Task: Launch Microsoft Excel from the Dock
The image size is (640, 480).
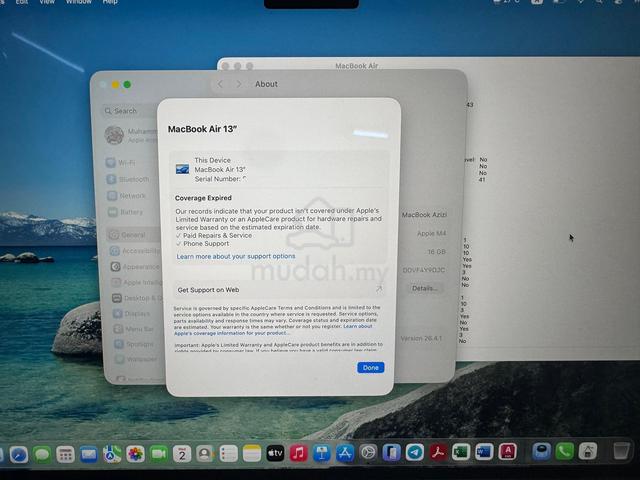Action: [x=461, y=452]
